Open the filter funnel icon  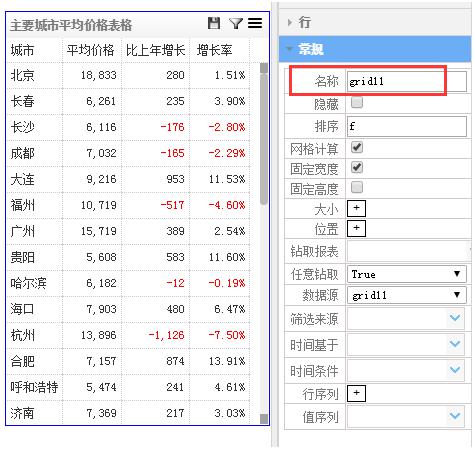(x=236, y=23)
